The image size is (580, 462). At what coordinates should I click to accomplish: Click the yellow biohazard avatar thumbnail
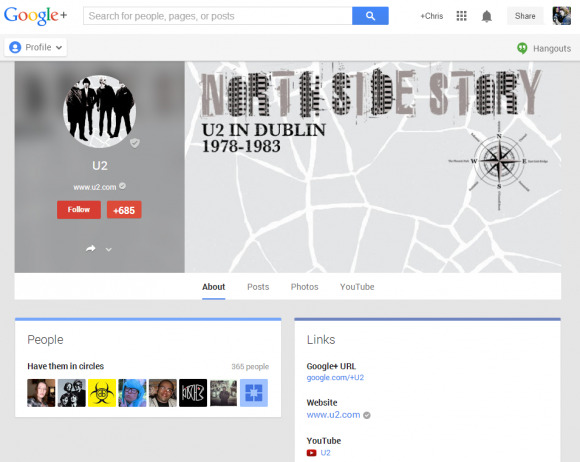click(x=102, y=393)
